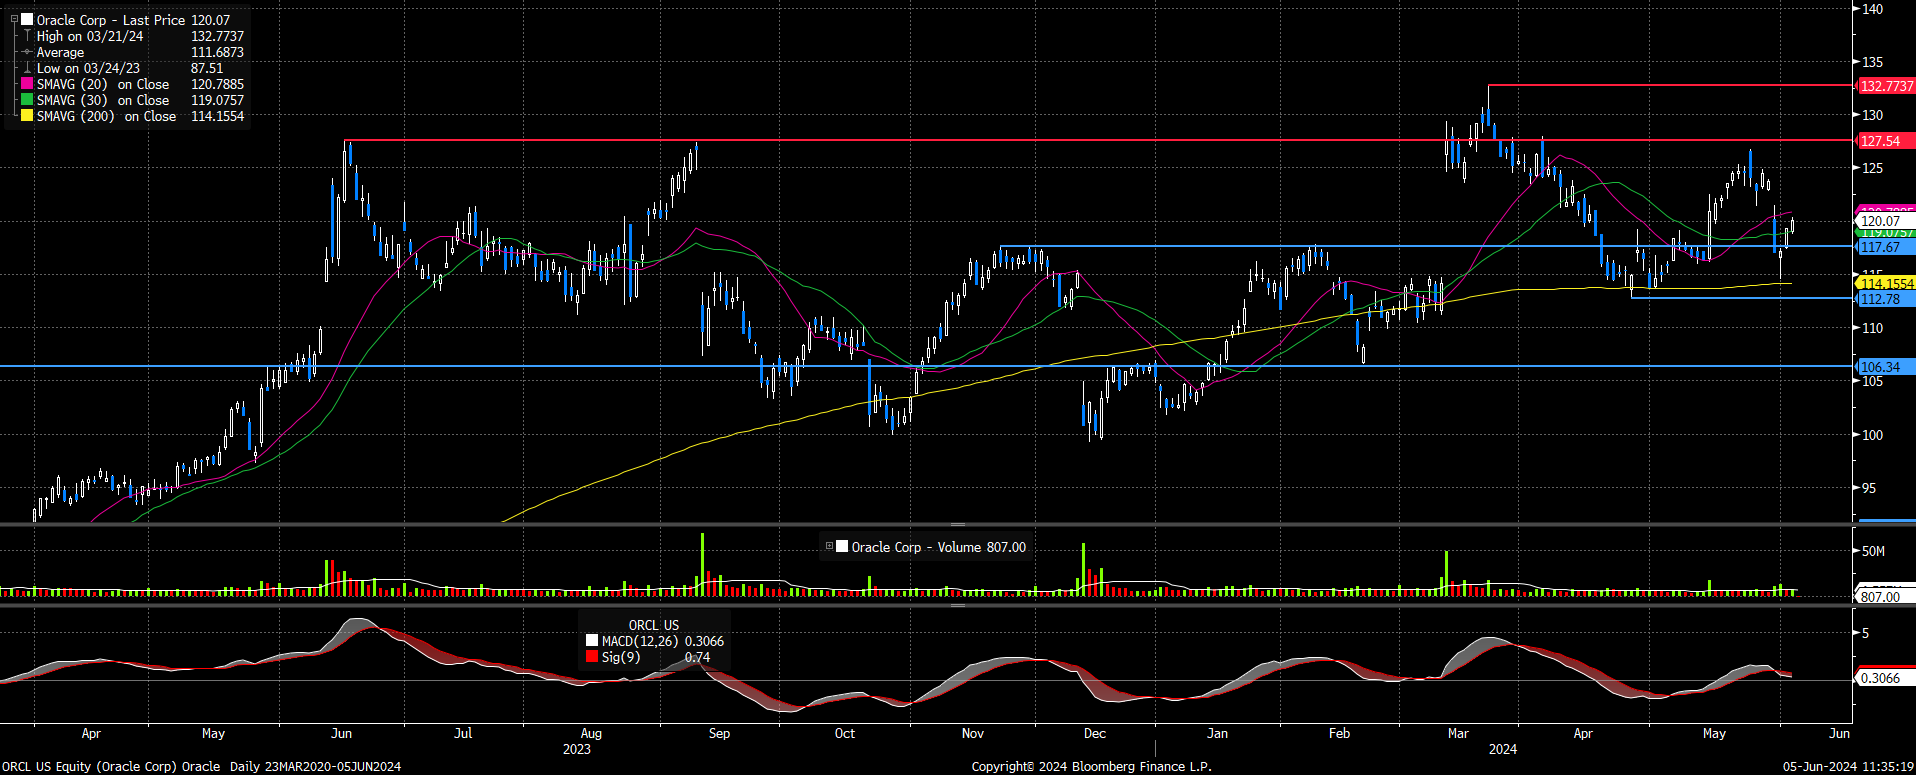Viewport: 1916px width, 775px height.
Task: Click the green SMAVG (30) color swatch
Action: tap(27, 100)
